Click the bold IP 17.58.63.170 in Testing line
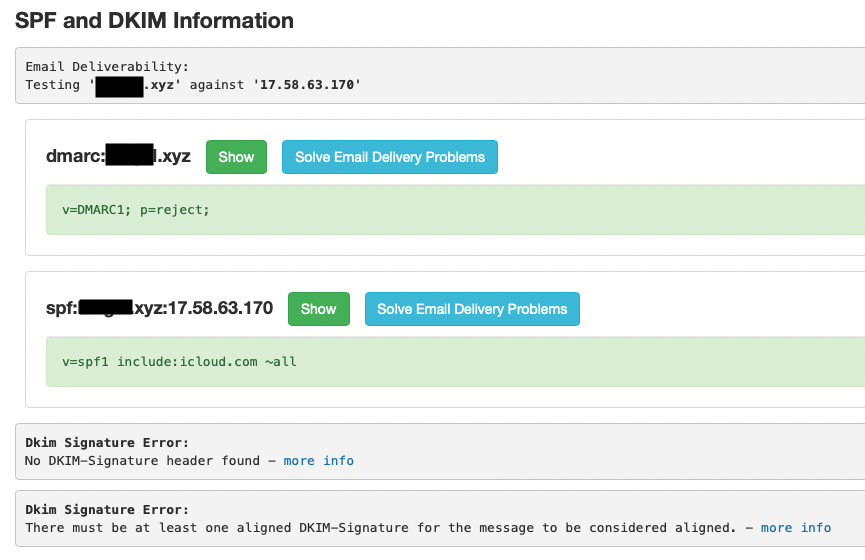 tap(307, 85)
